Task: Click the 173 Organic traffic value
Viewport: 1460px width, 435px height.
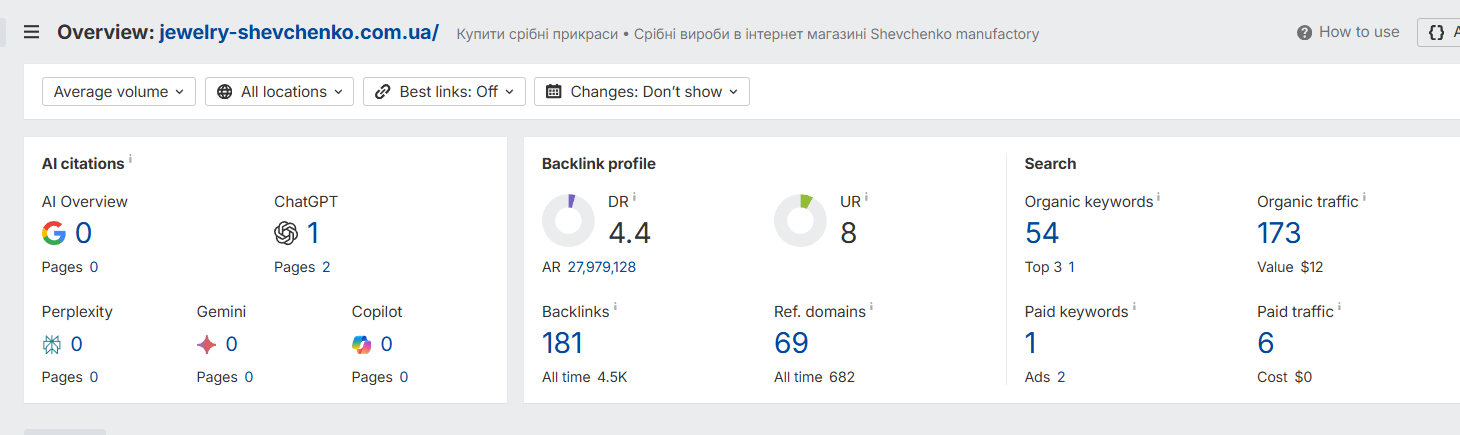Action: pyautogui.click(x=1279, y=233)
